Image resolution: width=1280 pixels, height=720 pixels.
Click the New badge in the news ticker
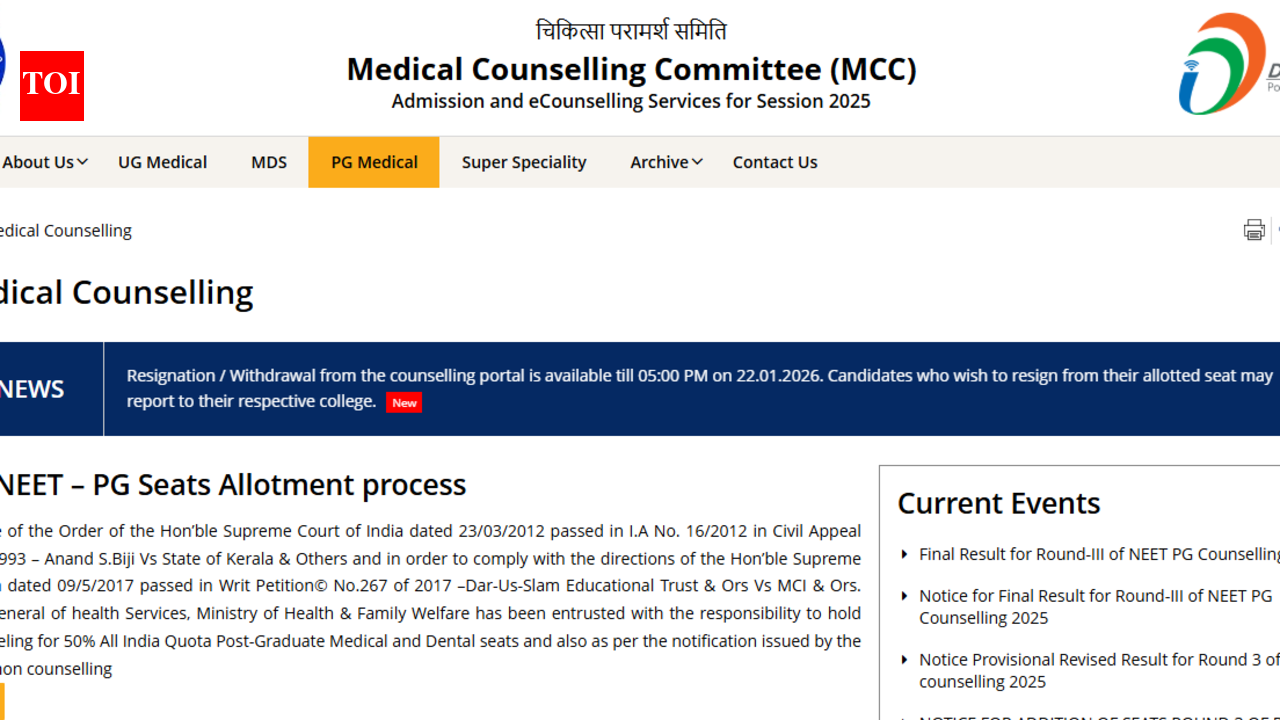click(x=403, y=402)
